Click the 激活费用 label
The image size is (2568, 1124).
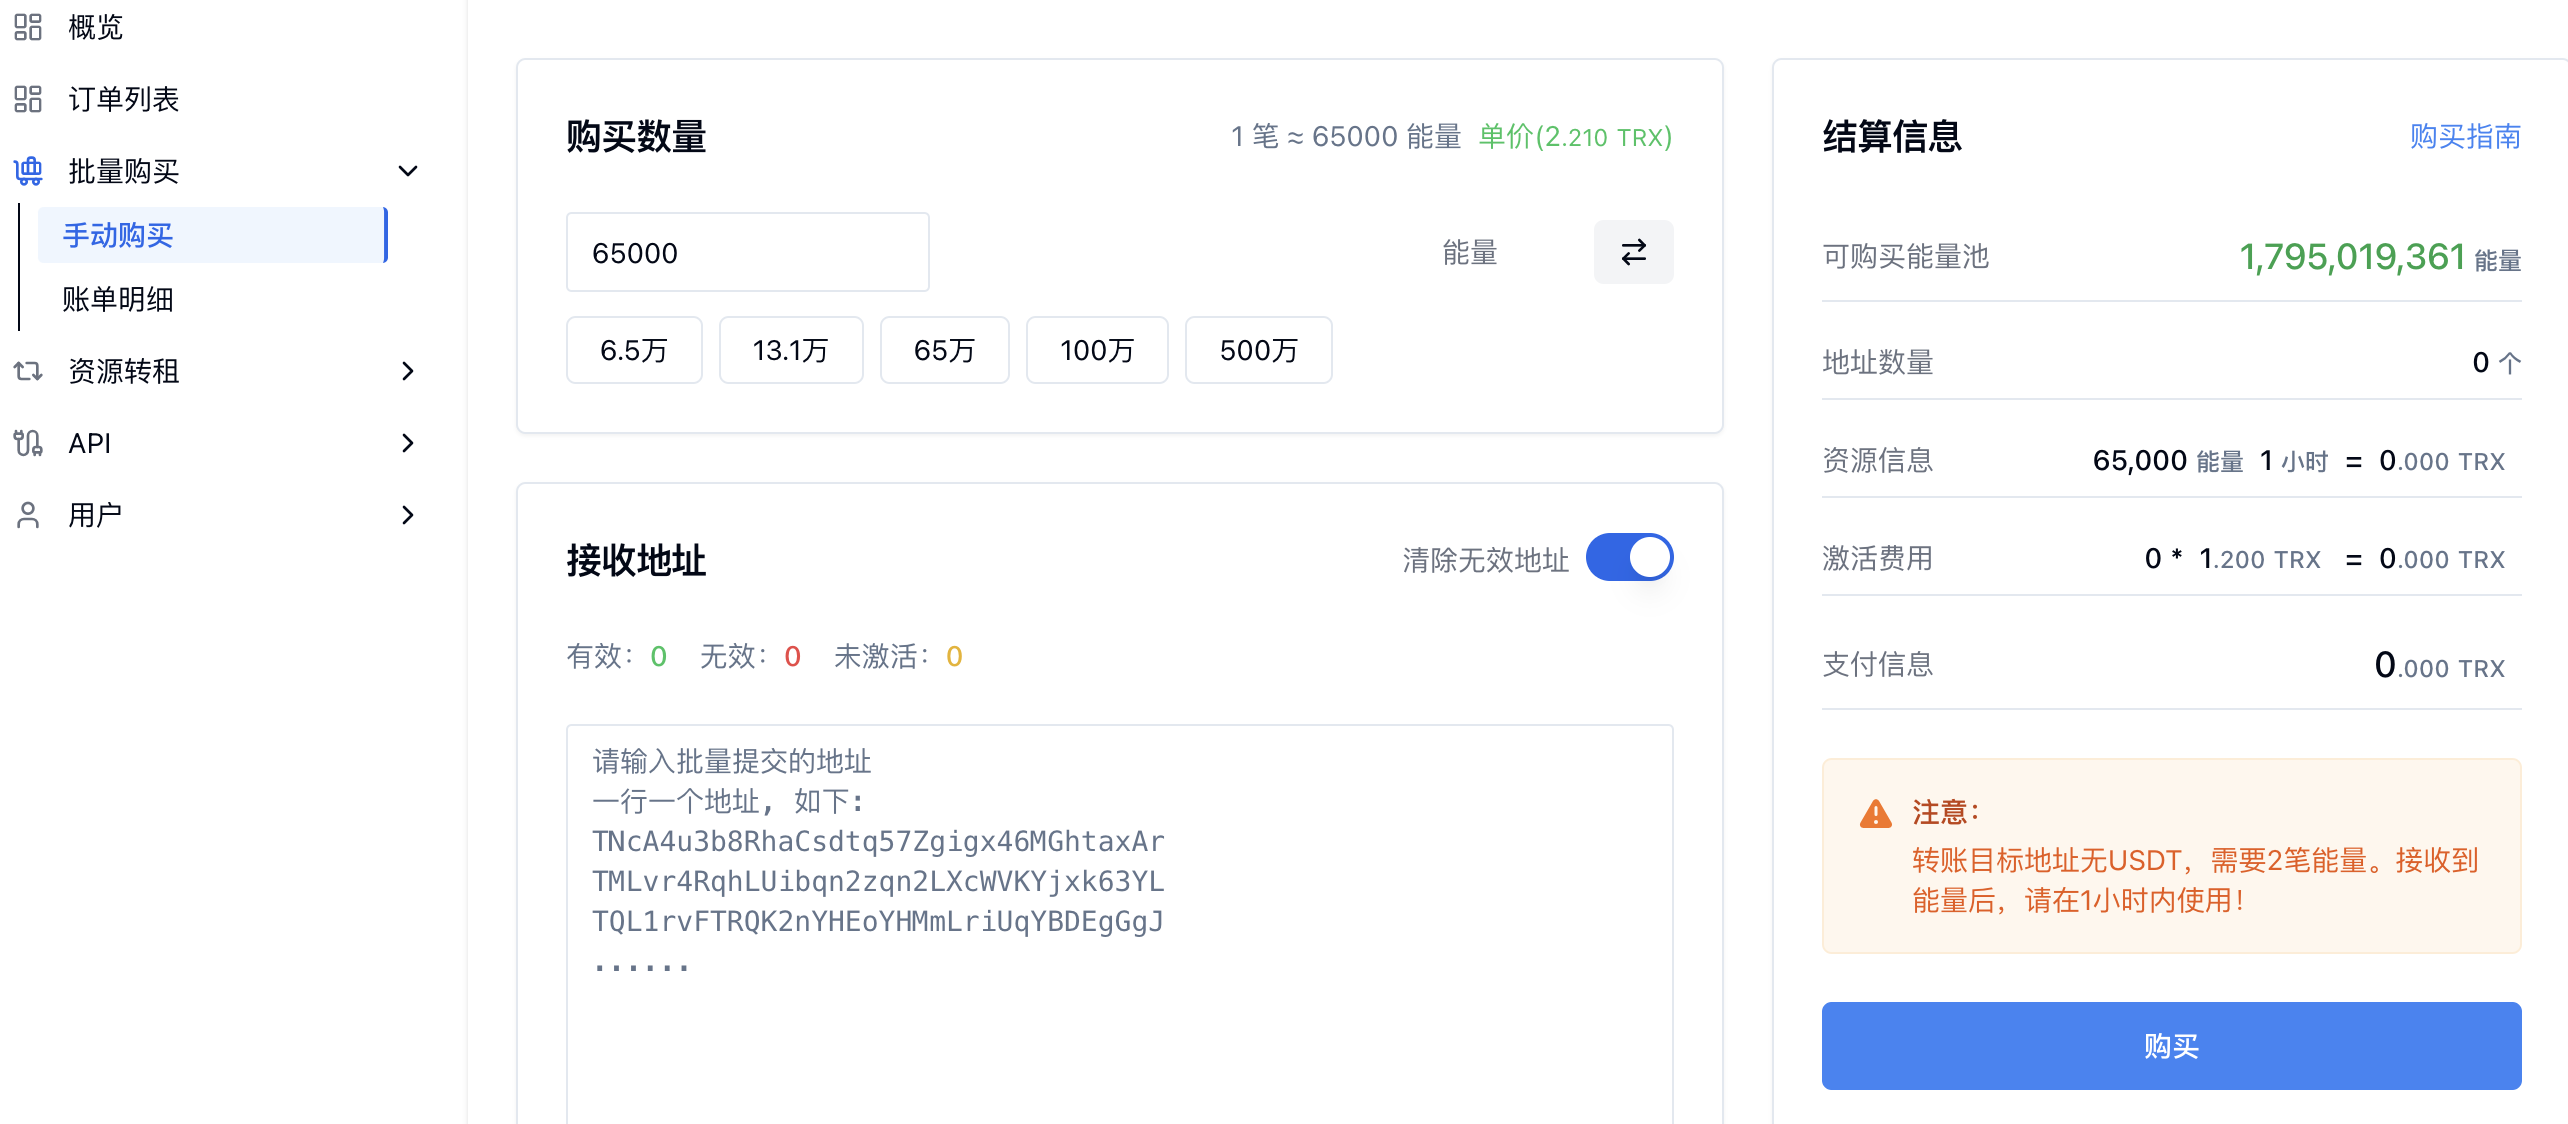click(x=1878, y=558)
